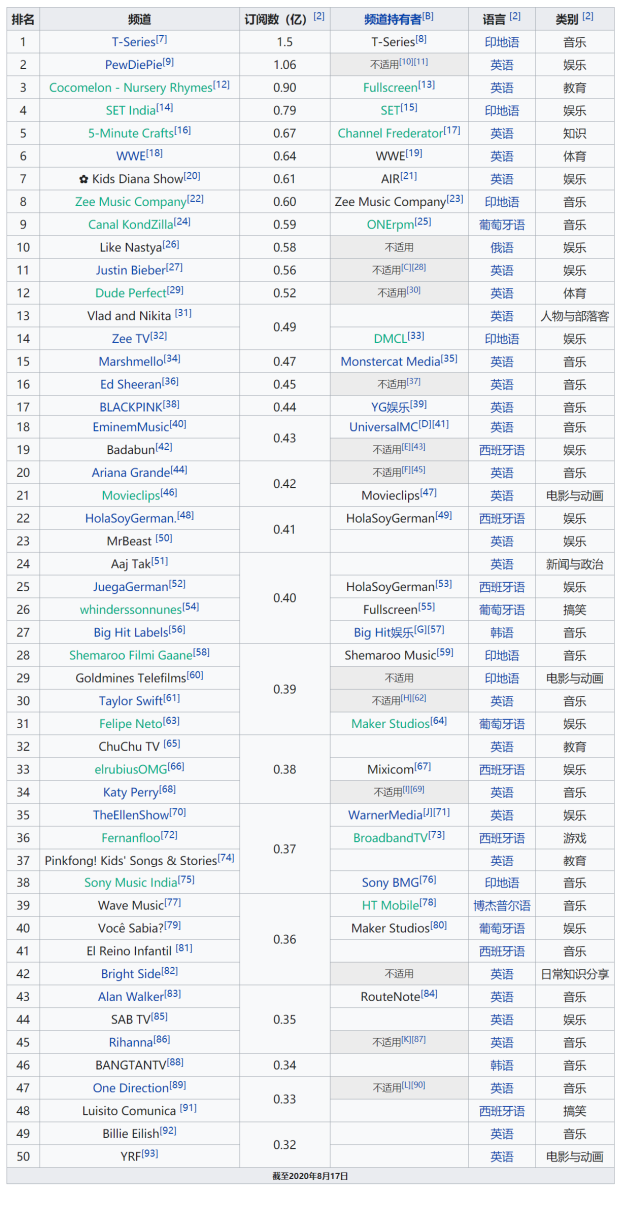This screenshot has width=641, height=1213.
Task: Open the Alan Walker link
Action: click(x=131, y=998)
